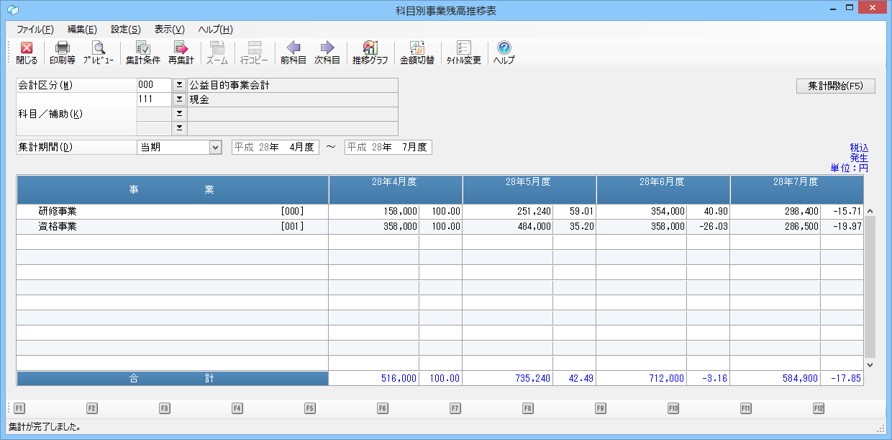
Task: Click the ヘルプ toolbar icon
Action: click(504, 53)
